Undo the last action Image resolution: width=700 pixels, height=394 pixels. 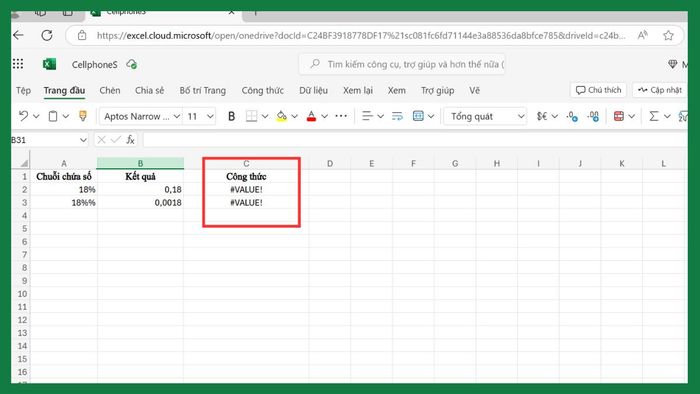coord(23,116)
